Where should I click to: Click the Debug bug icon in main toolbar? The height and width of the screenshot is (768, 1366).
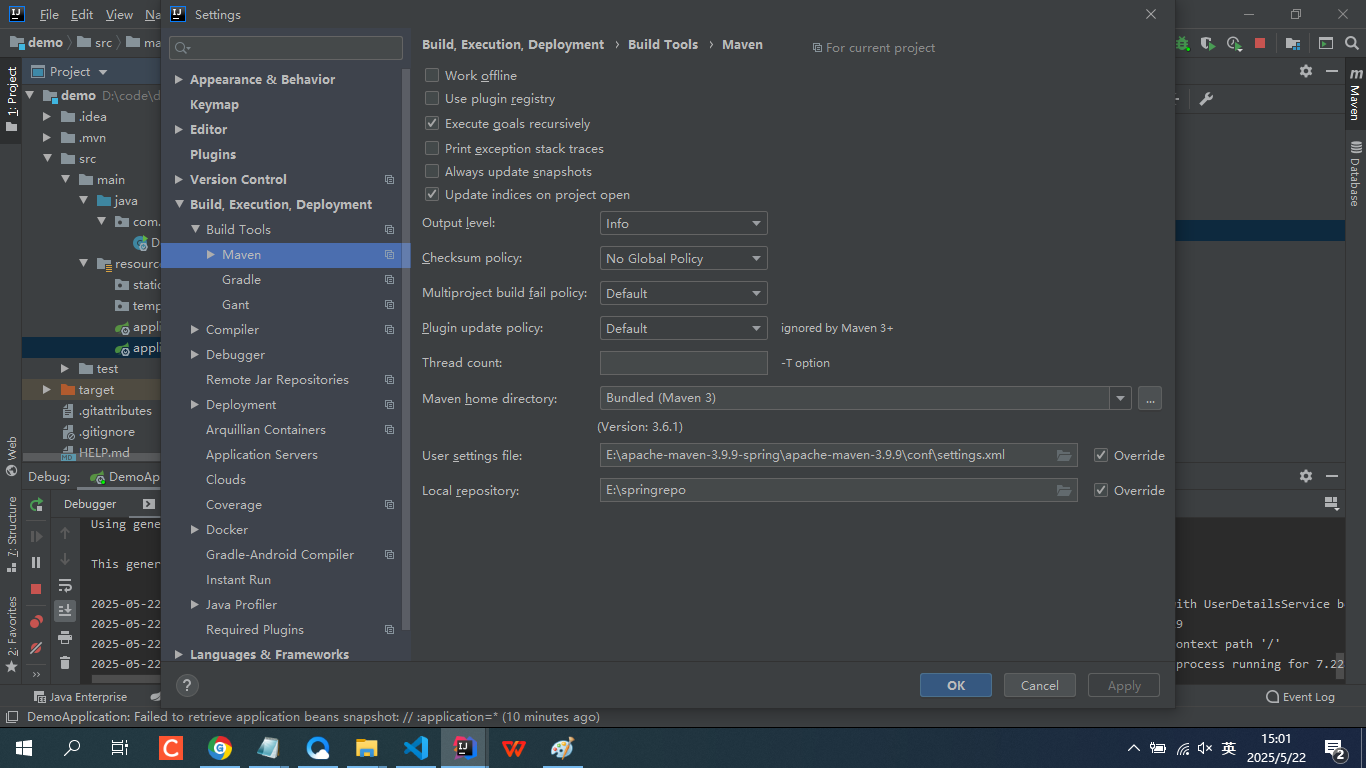[x=1183, y=44]
